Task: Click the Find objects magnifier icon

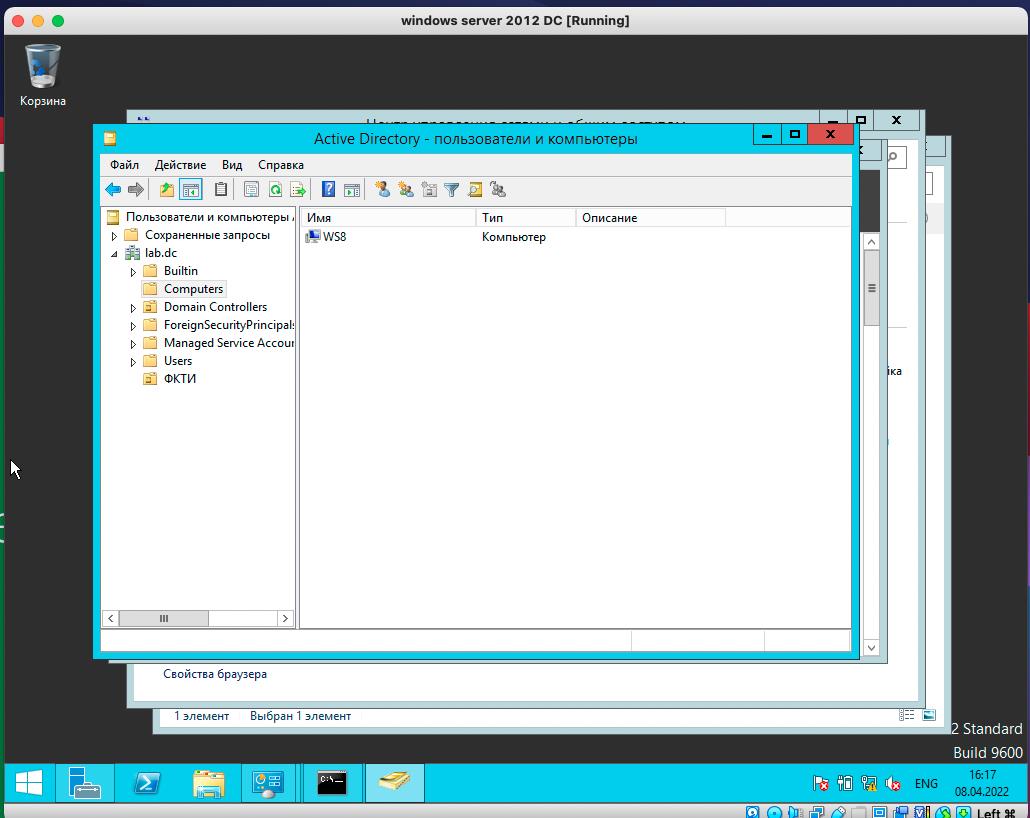Action: point(475,190)
